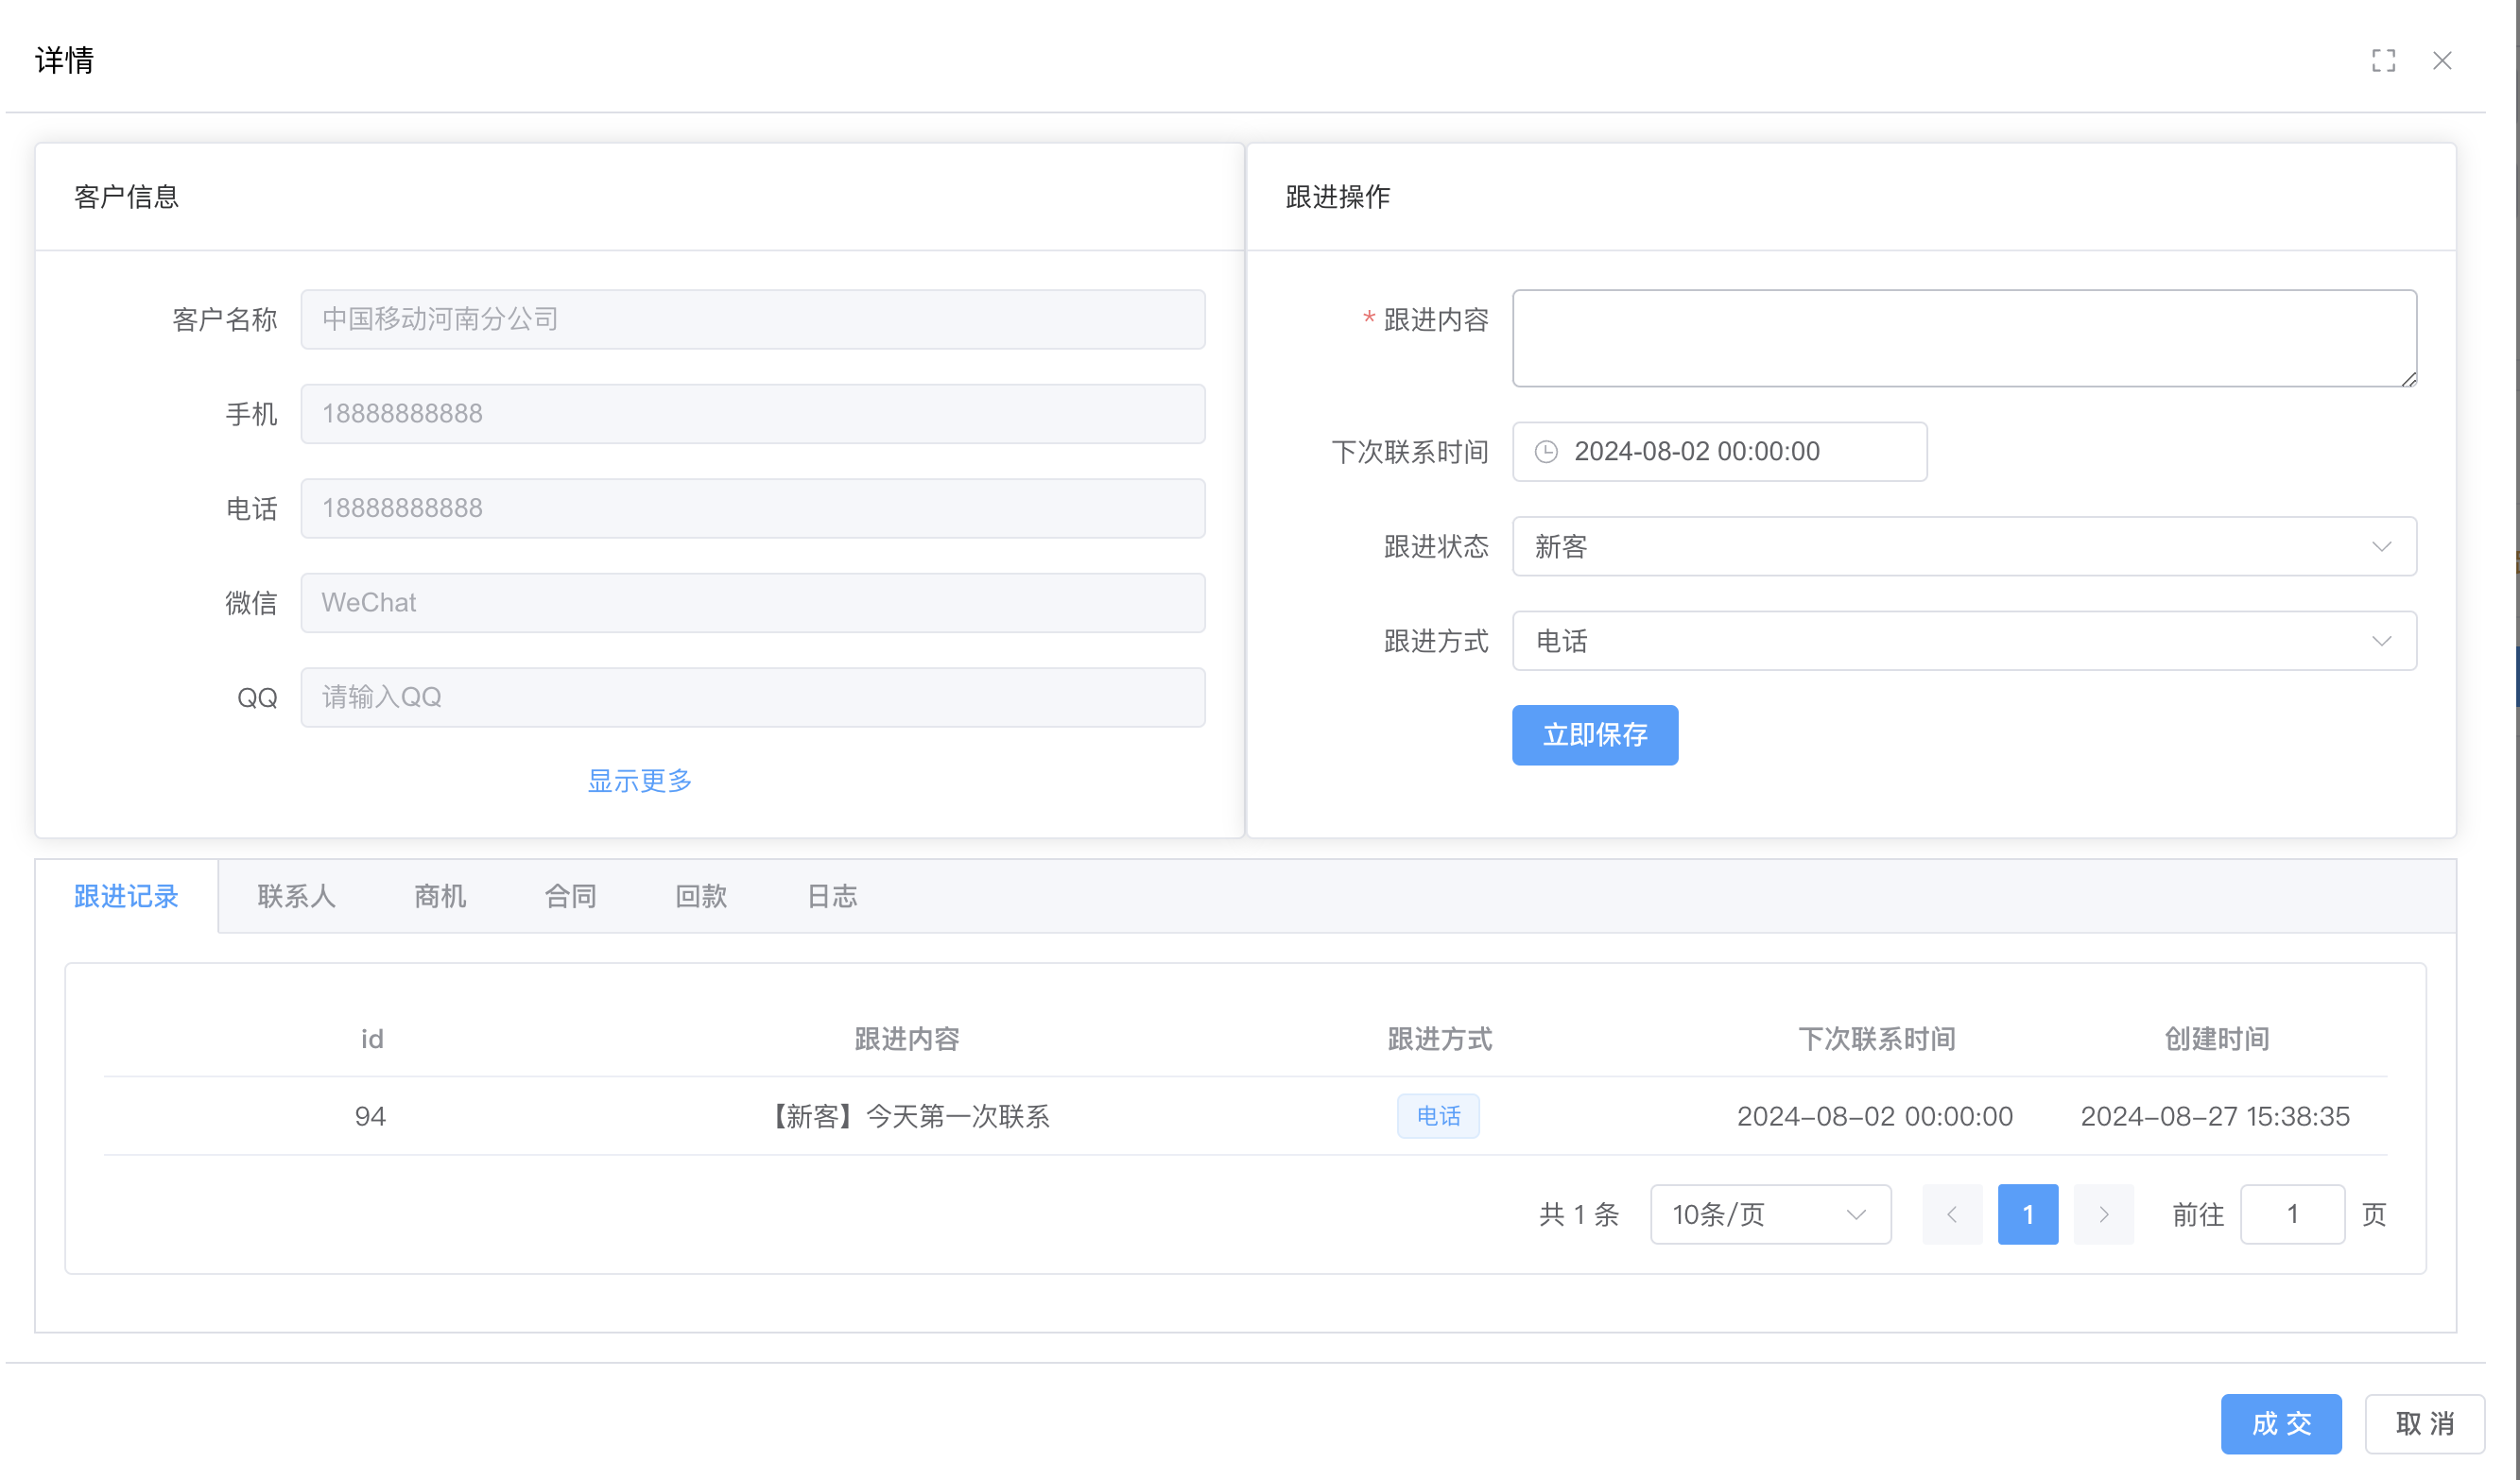This screenshot has width=2520, height=1480.
Task: Click the page 1 pagination button
Action: point(2027,1214)
